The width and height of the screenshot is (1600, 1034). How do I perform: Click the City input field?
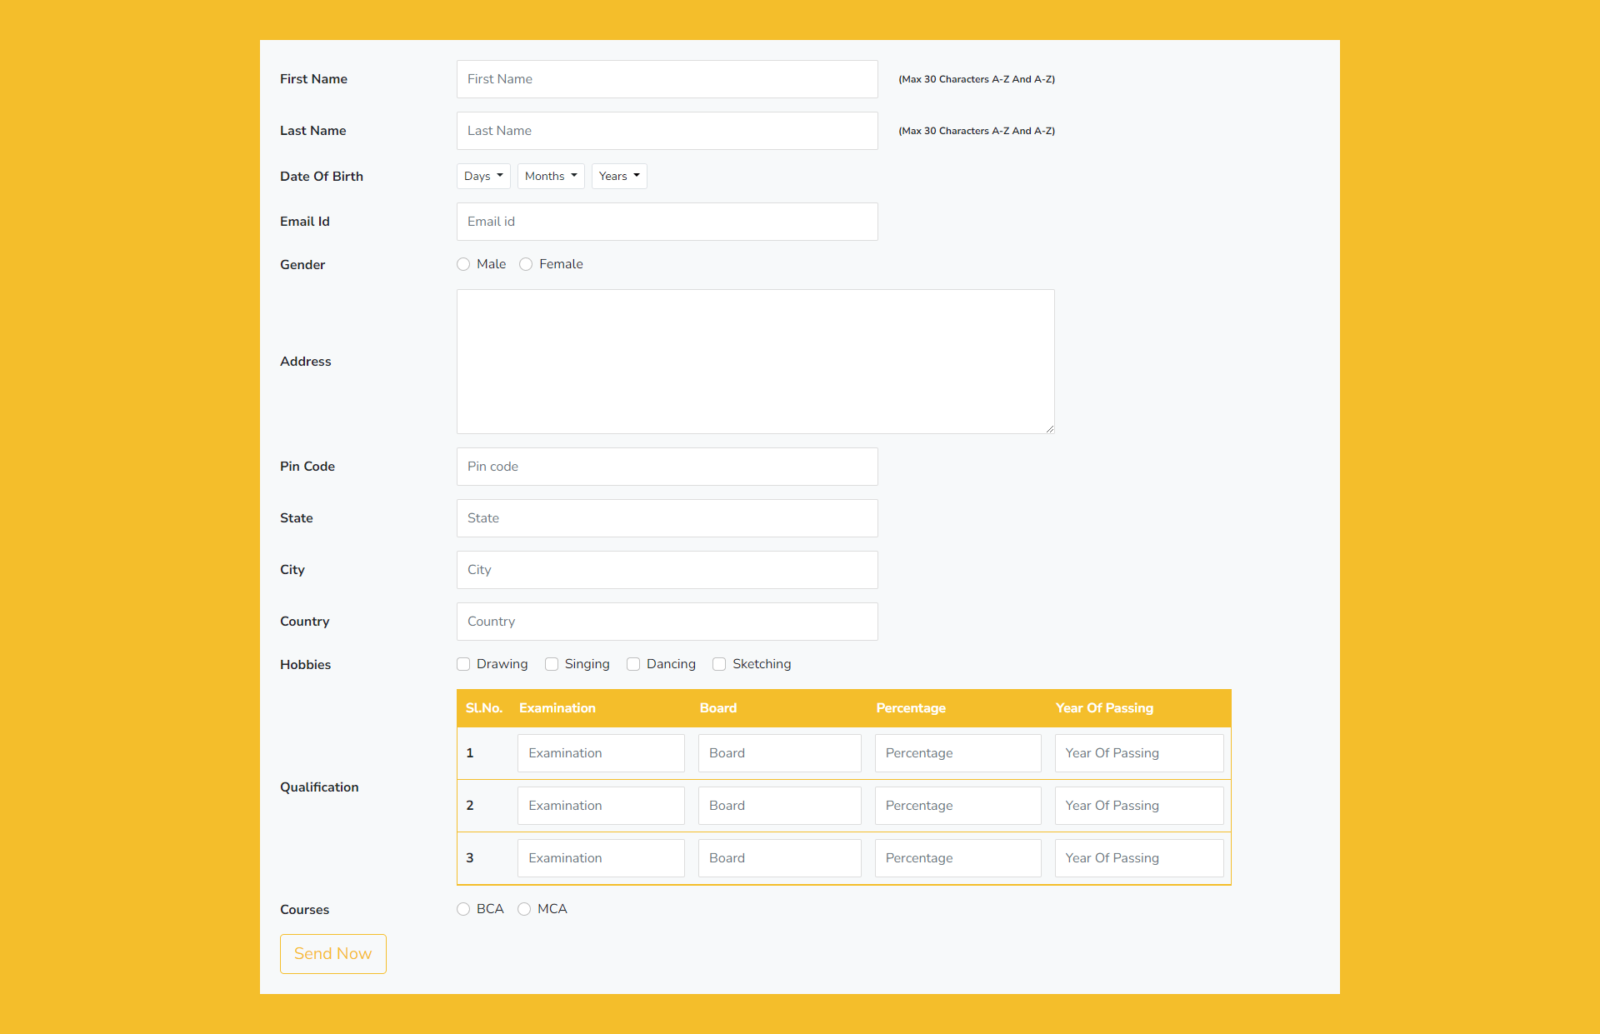667,570
